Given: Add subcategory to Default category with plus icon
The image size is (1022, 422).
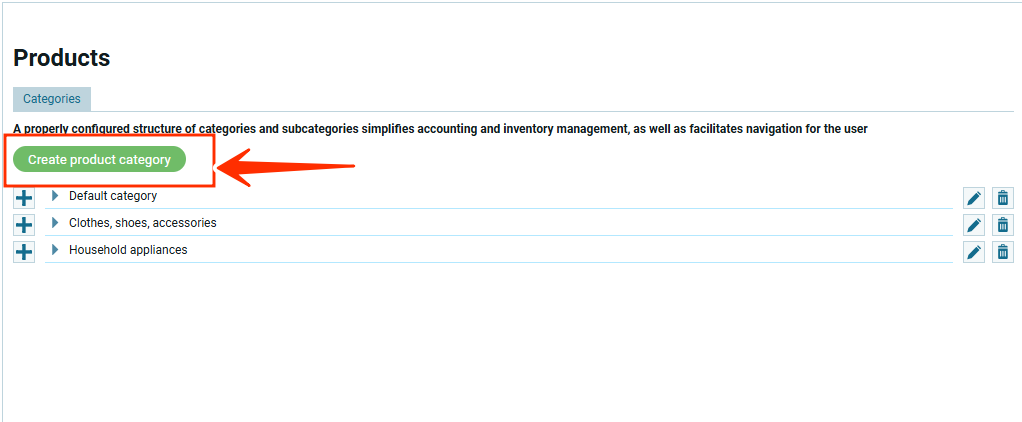Looking at the screenshot, I should pos(25,198).
